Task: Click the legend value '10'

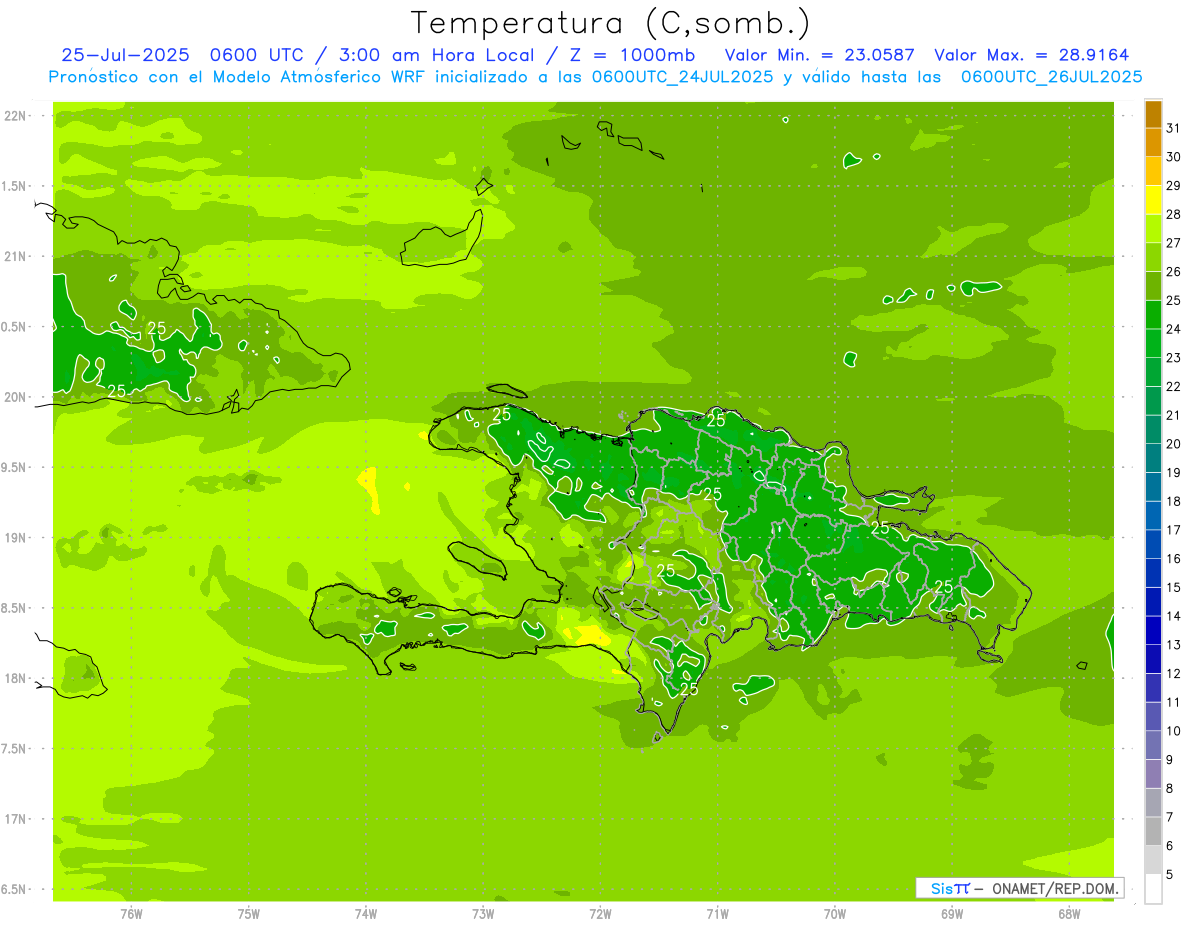Action: tap(1174, 731)
